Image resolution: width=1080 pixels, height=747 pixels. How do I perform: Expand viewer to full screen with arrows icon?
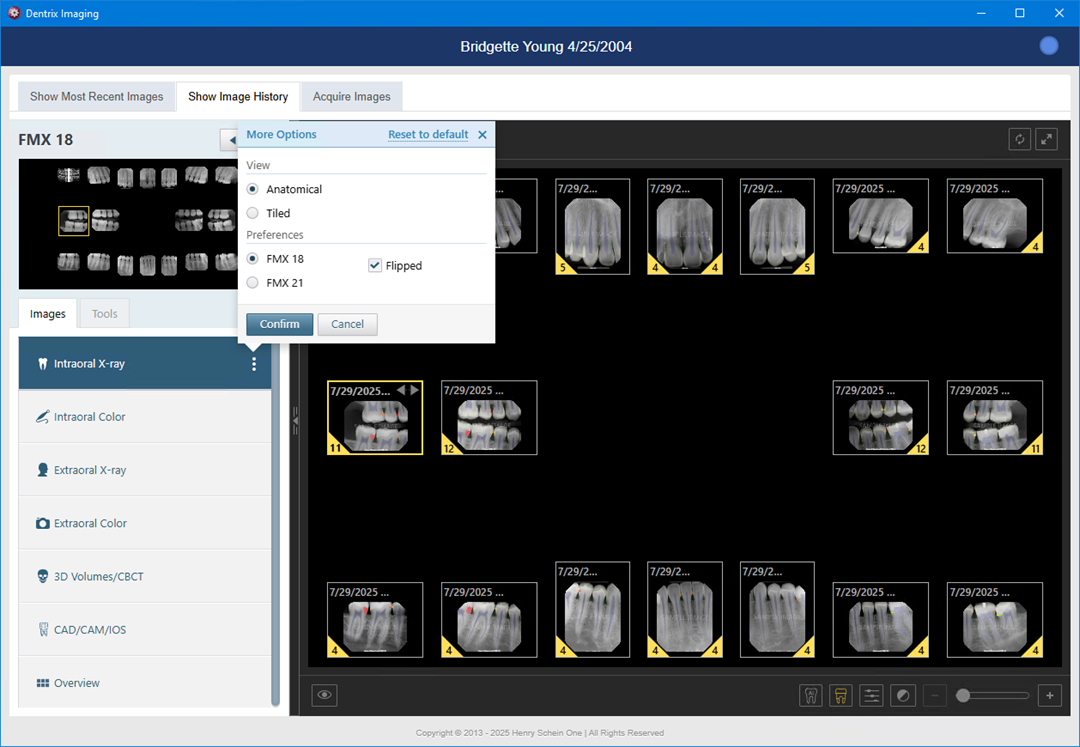point(1046,139)
